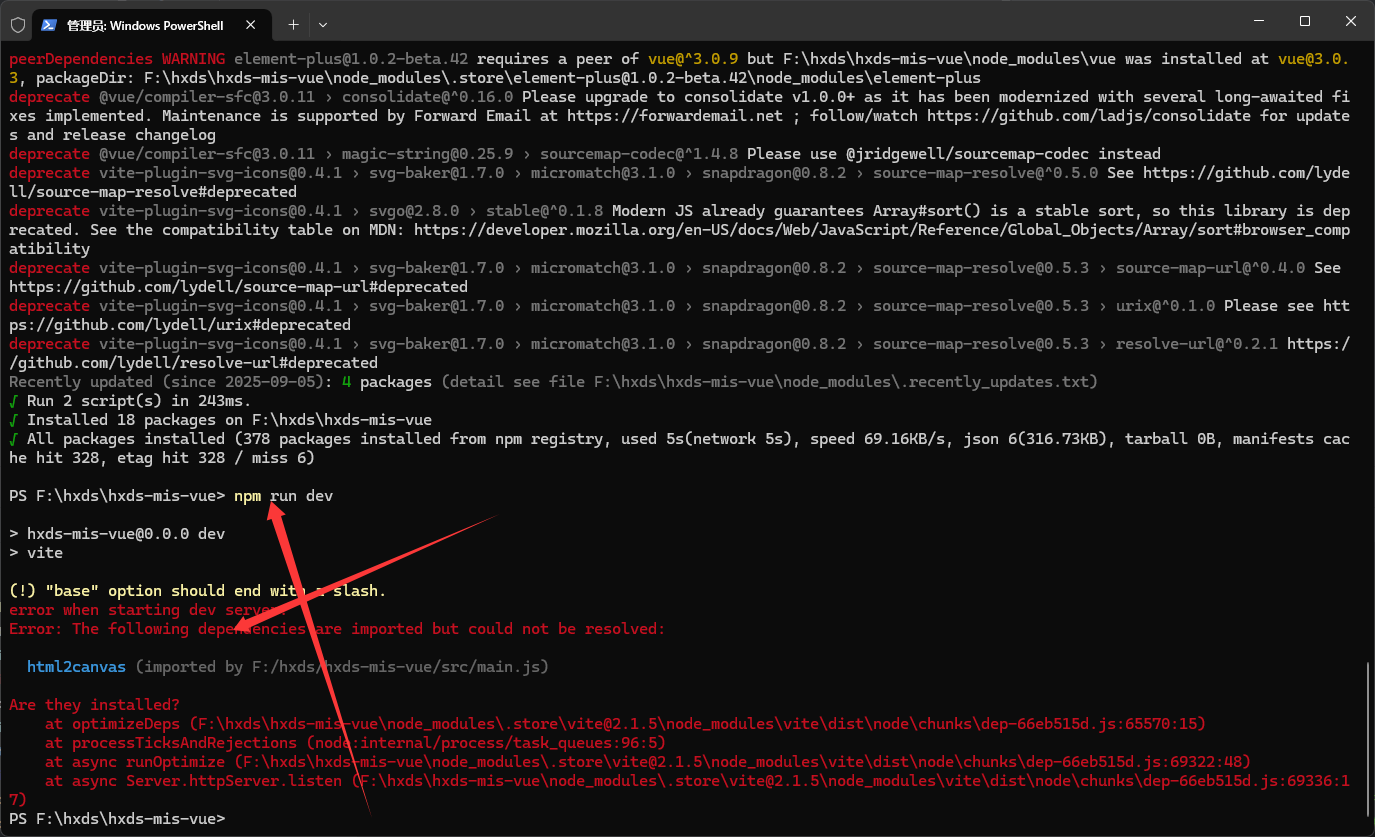Minimize the terminal window
This screenshot has height=837, width=1375.
1259,21
